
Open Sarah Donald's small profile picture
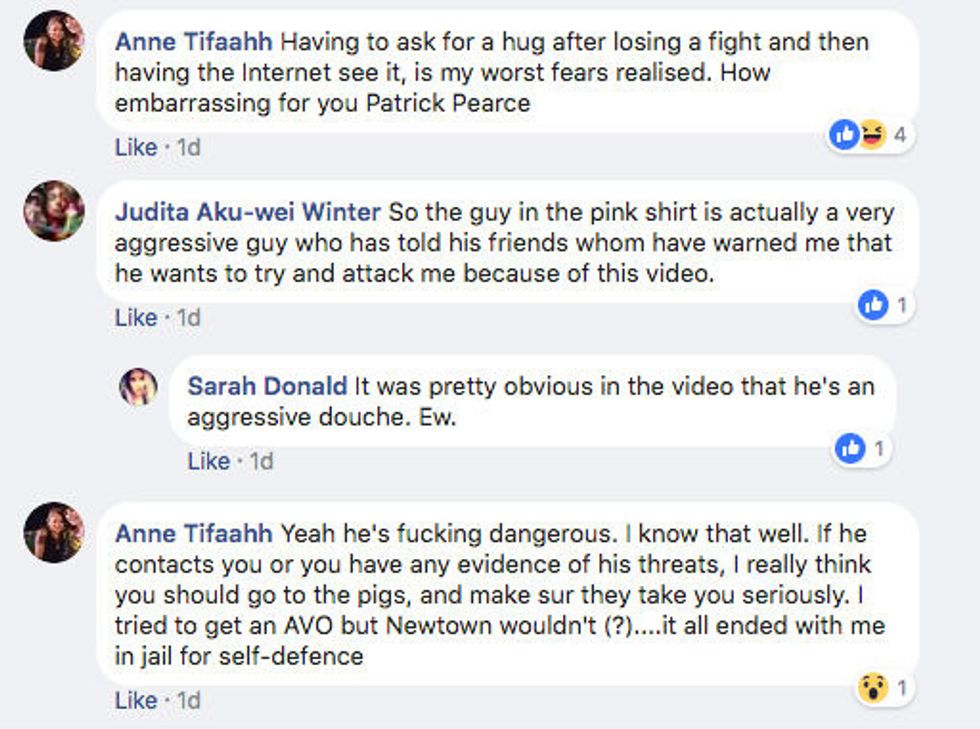(x=138, y=386)
